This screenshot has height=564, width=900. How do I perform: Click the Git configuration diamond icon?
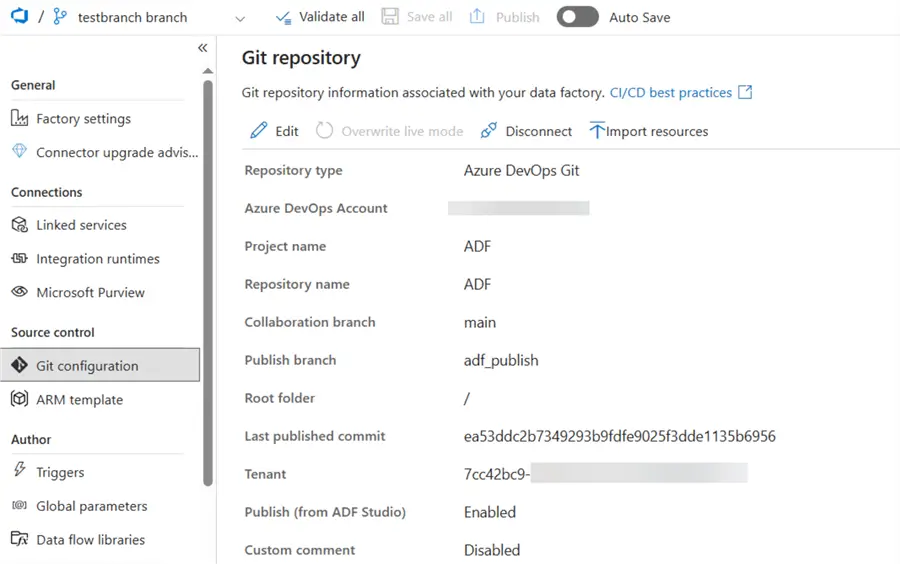20,365
